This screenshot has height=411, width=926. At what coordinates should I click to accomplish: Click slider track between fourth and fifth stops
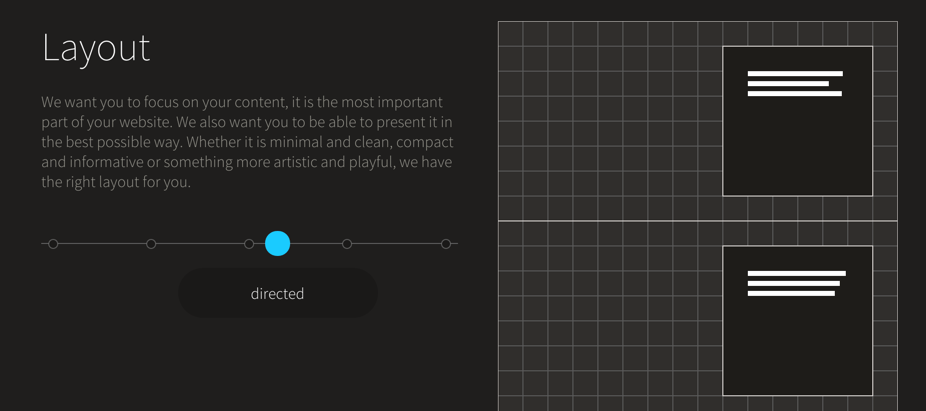click(x=396, y=244)
